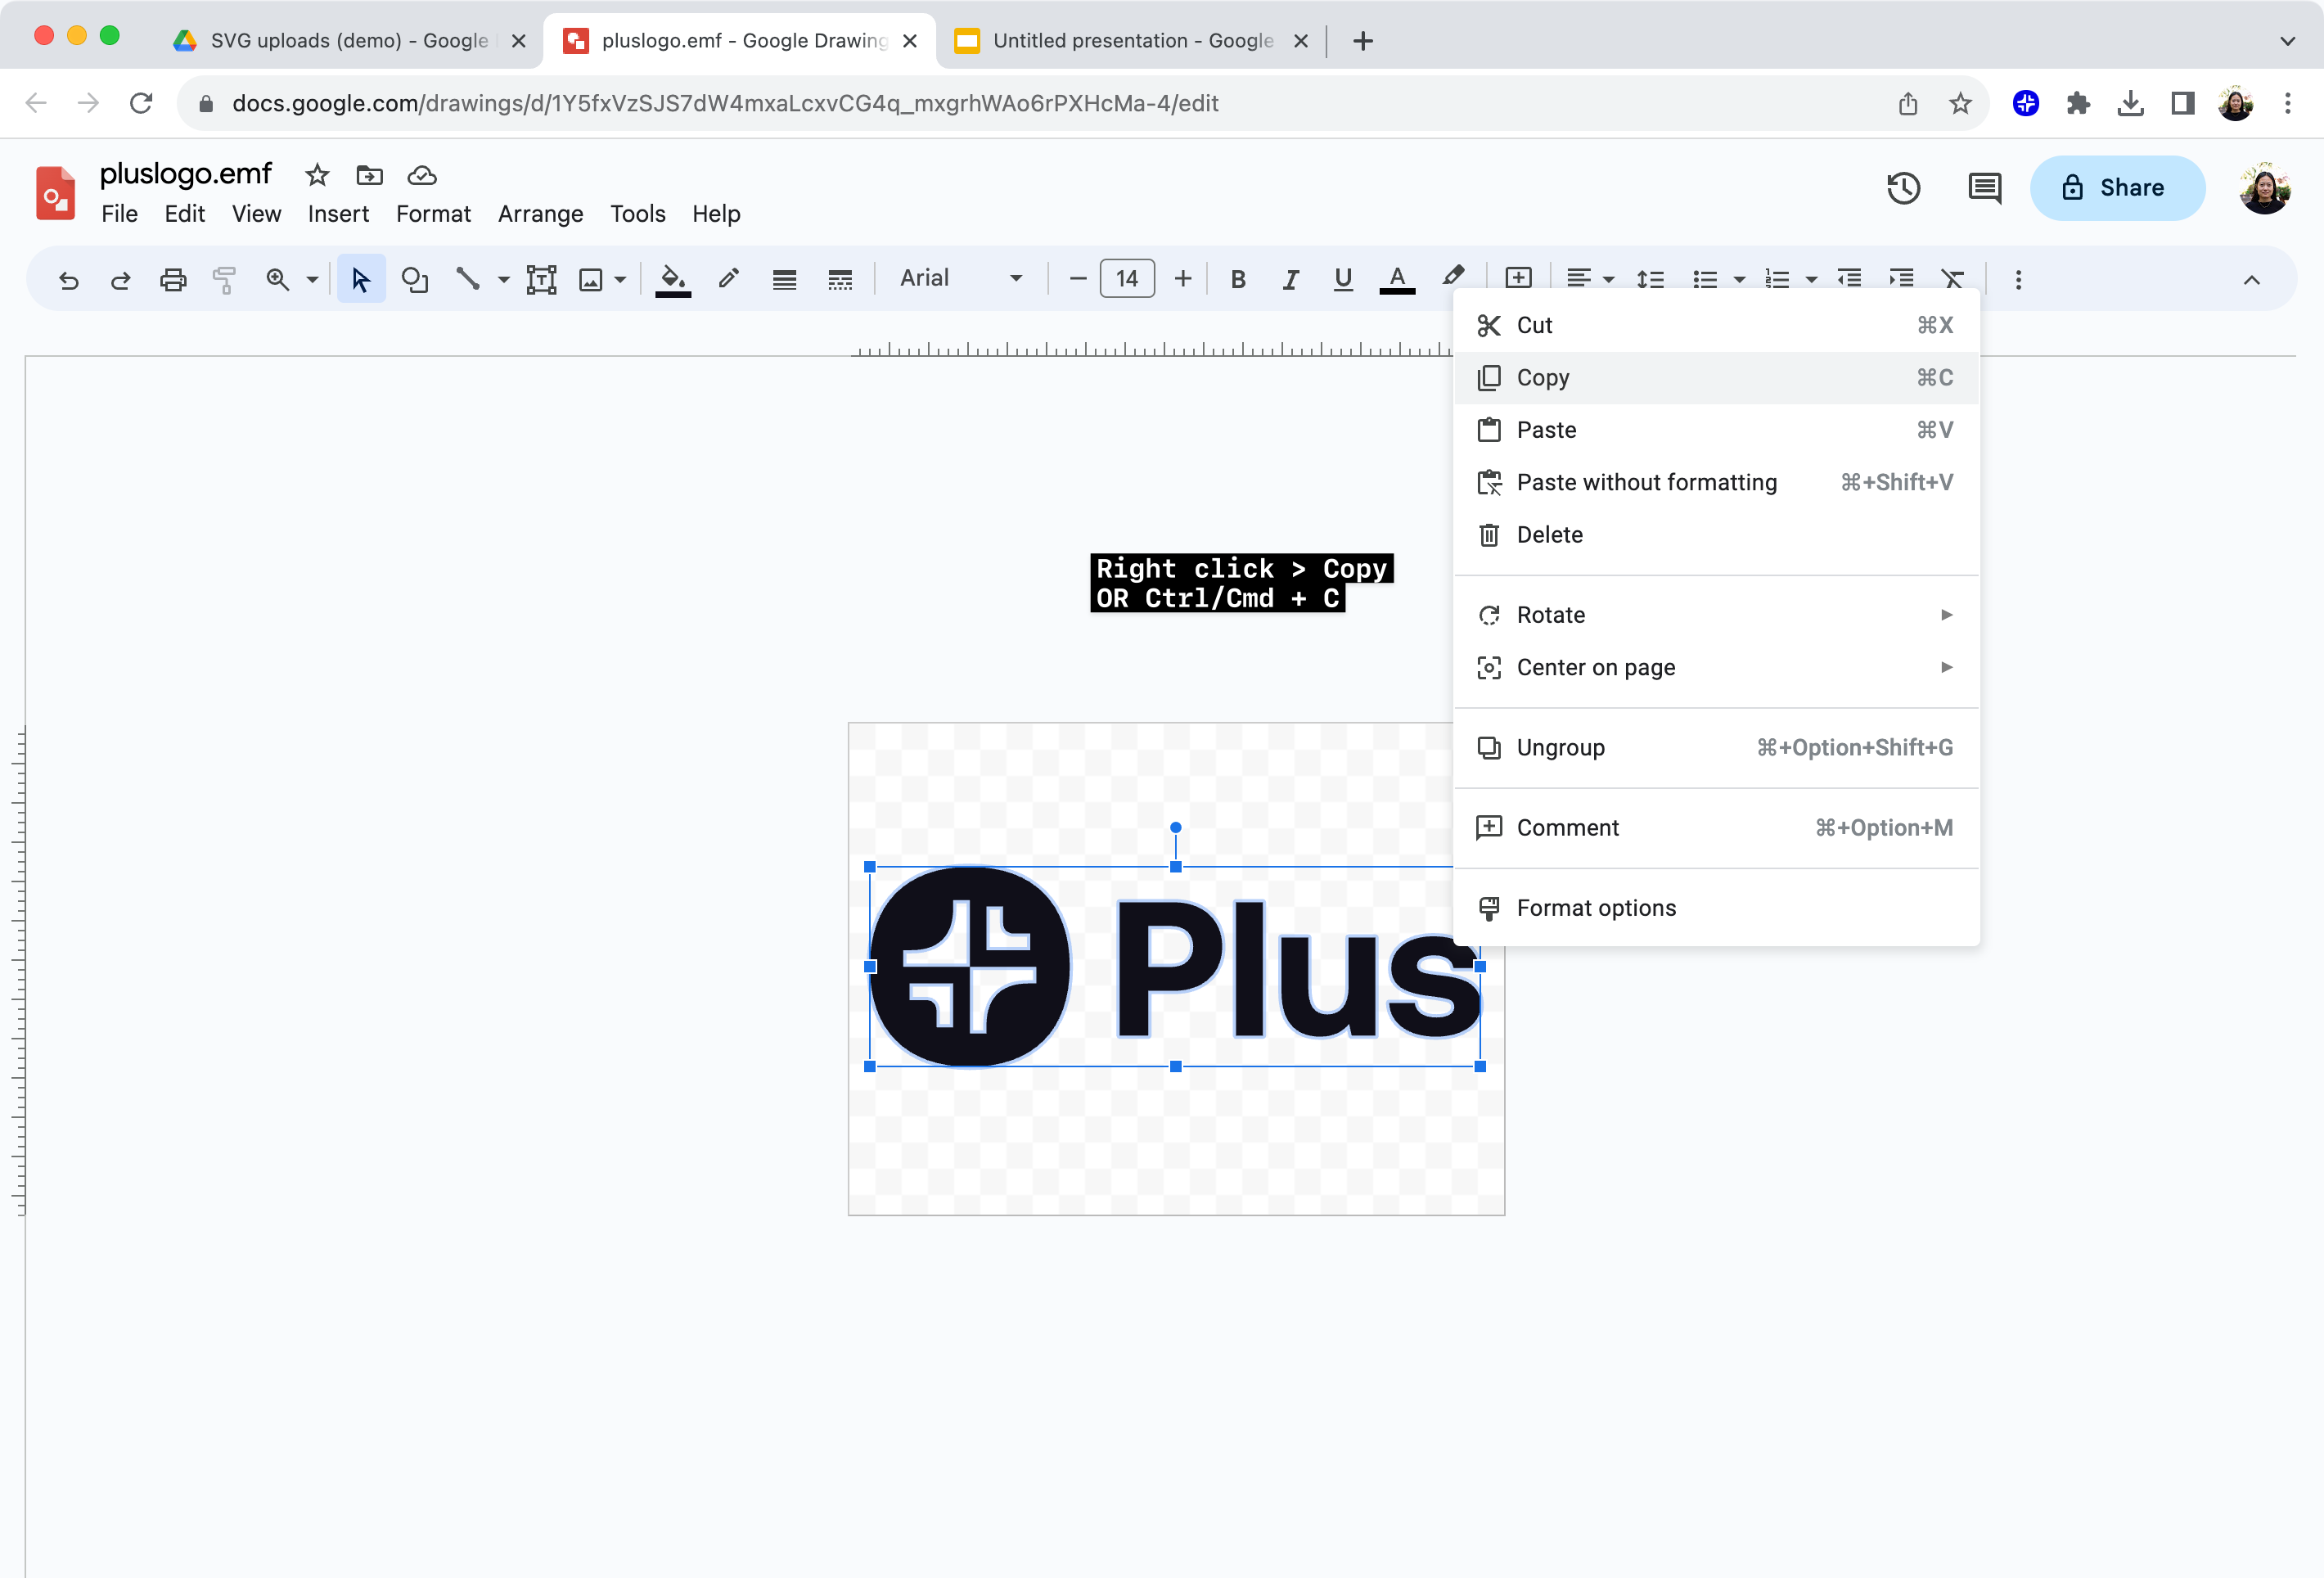Choose Ungroup from the context menu
The width and height of the screenshot is (2324, 1578).
click(1716, 748)
